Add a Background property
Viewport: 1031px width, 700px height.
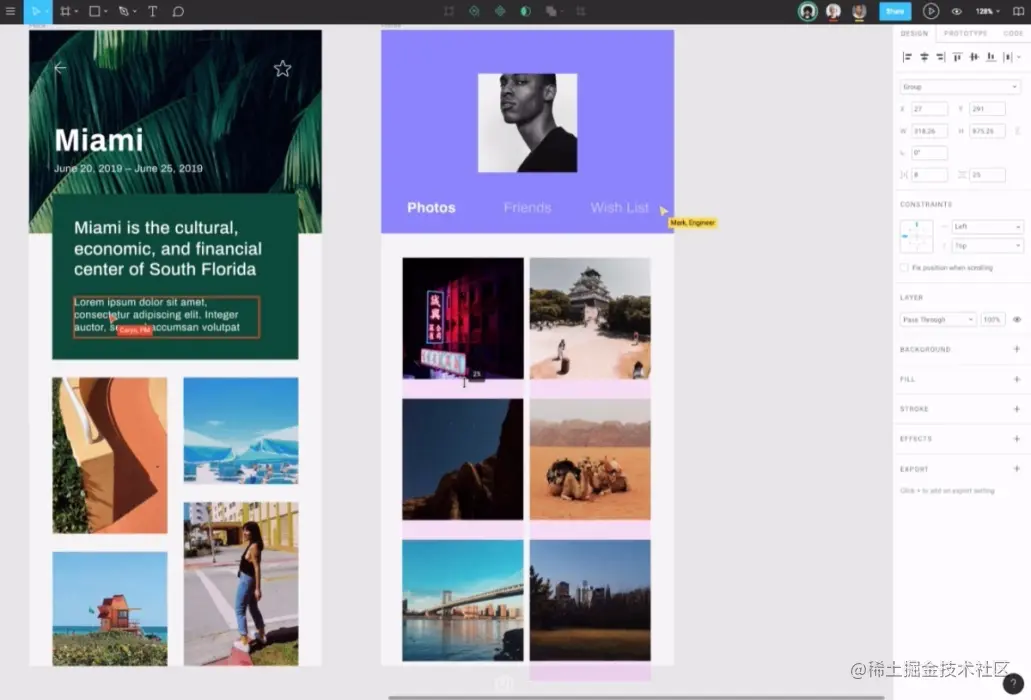(1017, 349)
